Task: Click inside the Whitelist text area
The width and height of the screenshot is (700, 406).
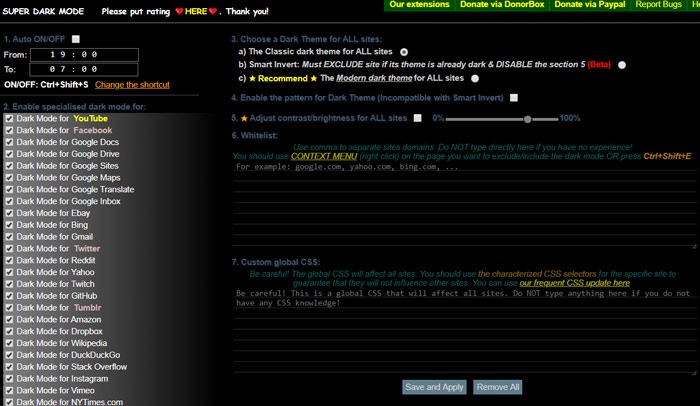Action: click(x=464, y=205)
